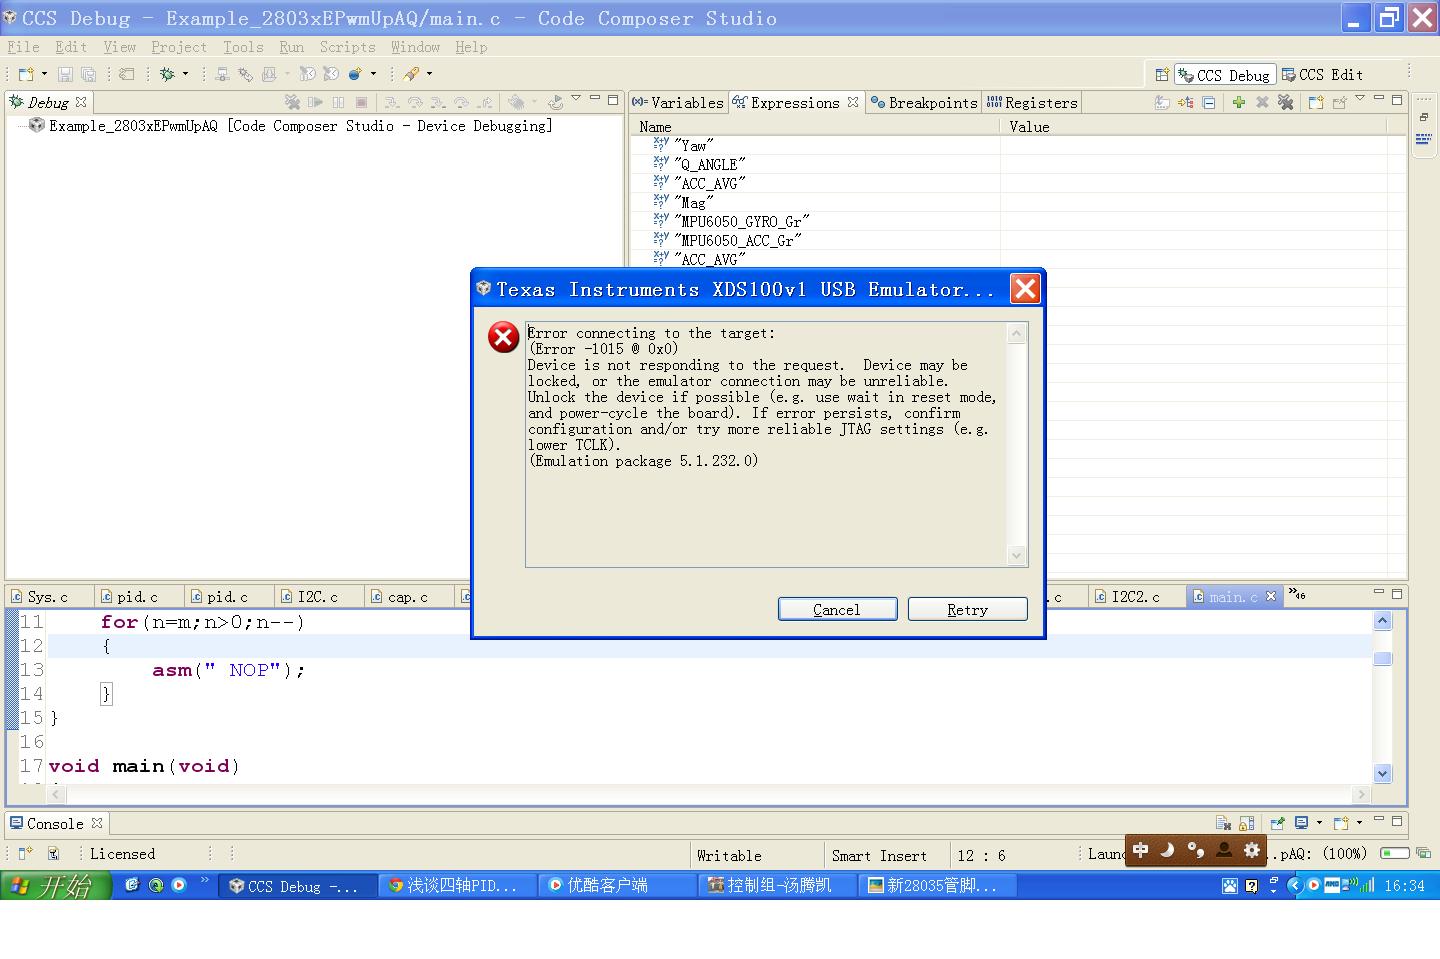Image resolution: width=1440 pixels, height=959 pixels.
Task: Open the 优酷客户端 taskbar item
Action: pos(617,886)
